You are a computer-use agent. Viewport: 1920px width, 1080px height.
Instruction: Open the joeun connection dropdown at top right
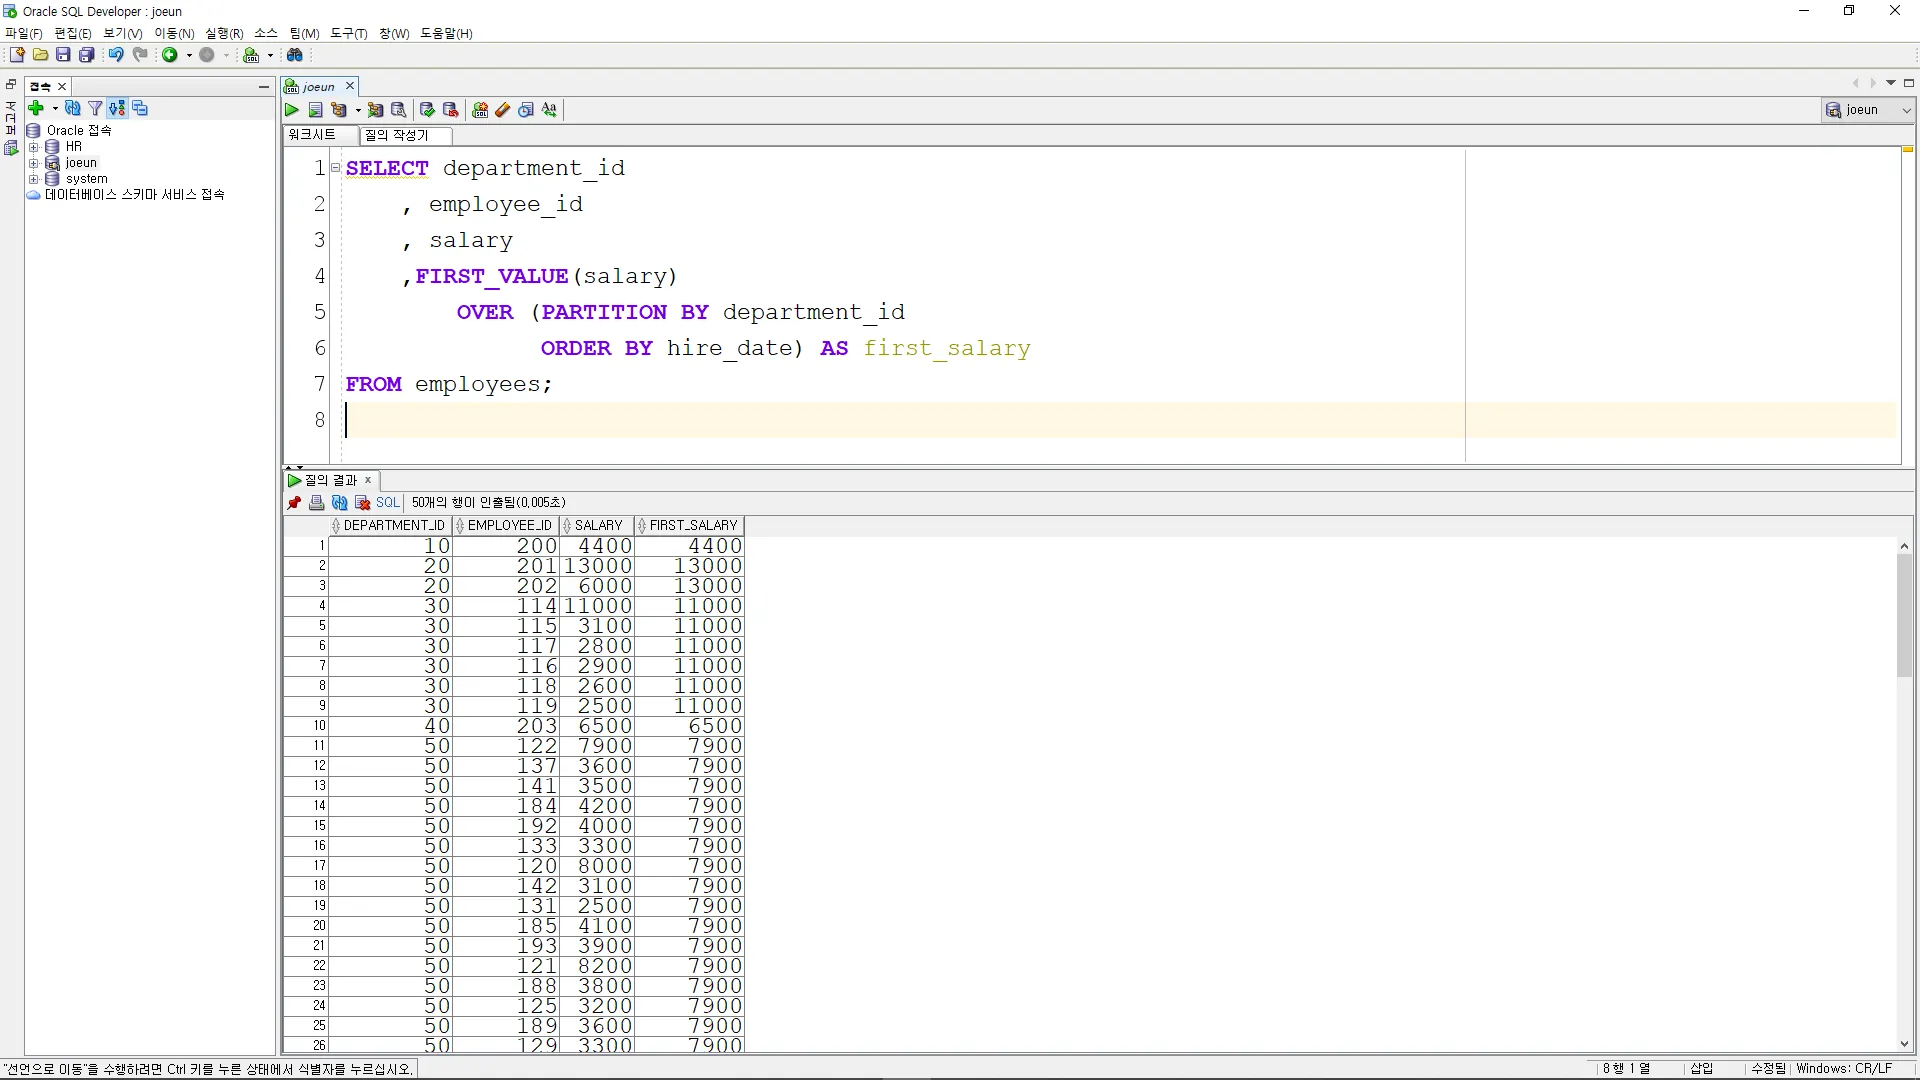click(x=1906, y=110)
